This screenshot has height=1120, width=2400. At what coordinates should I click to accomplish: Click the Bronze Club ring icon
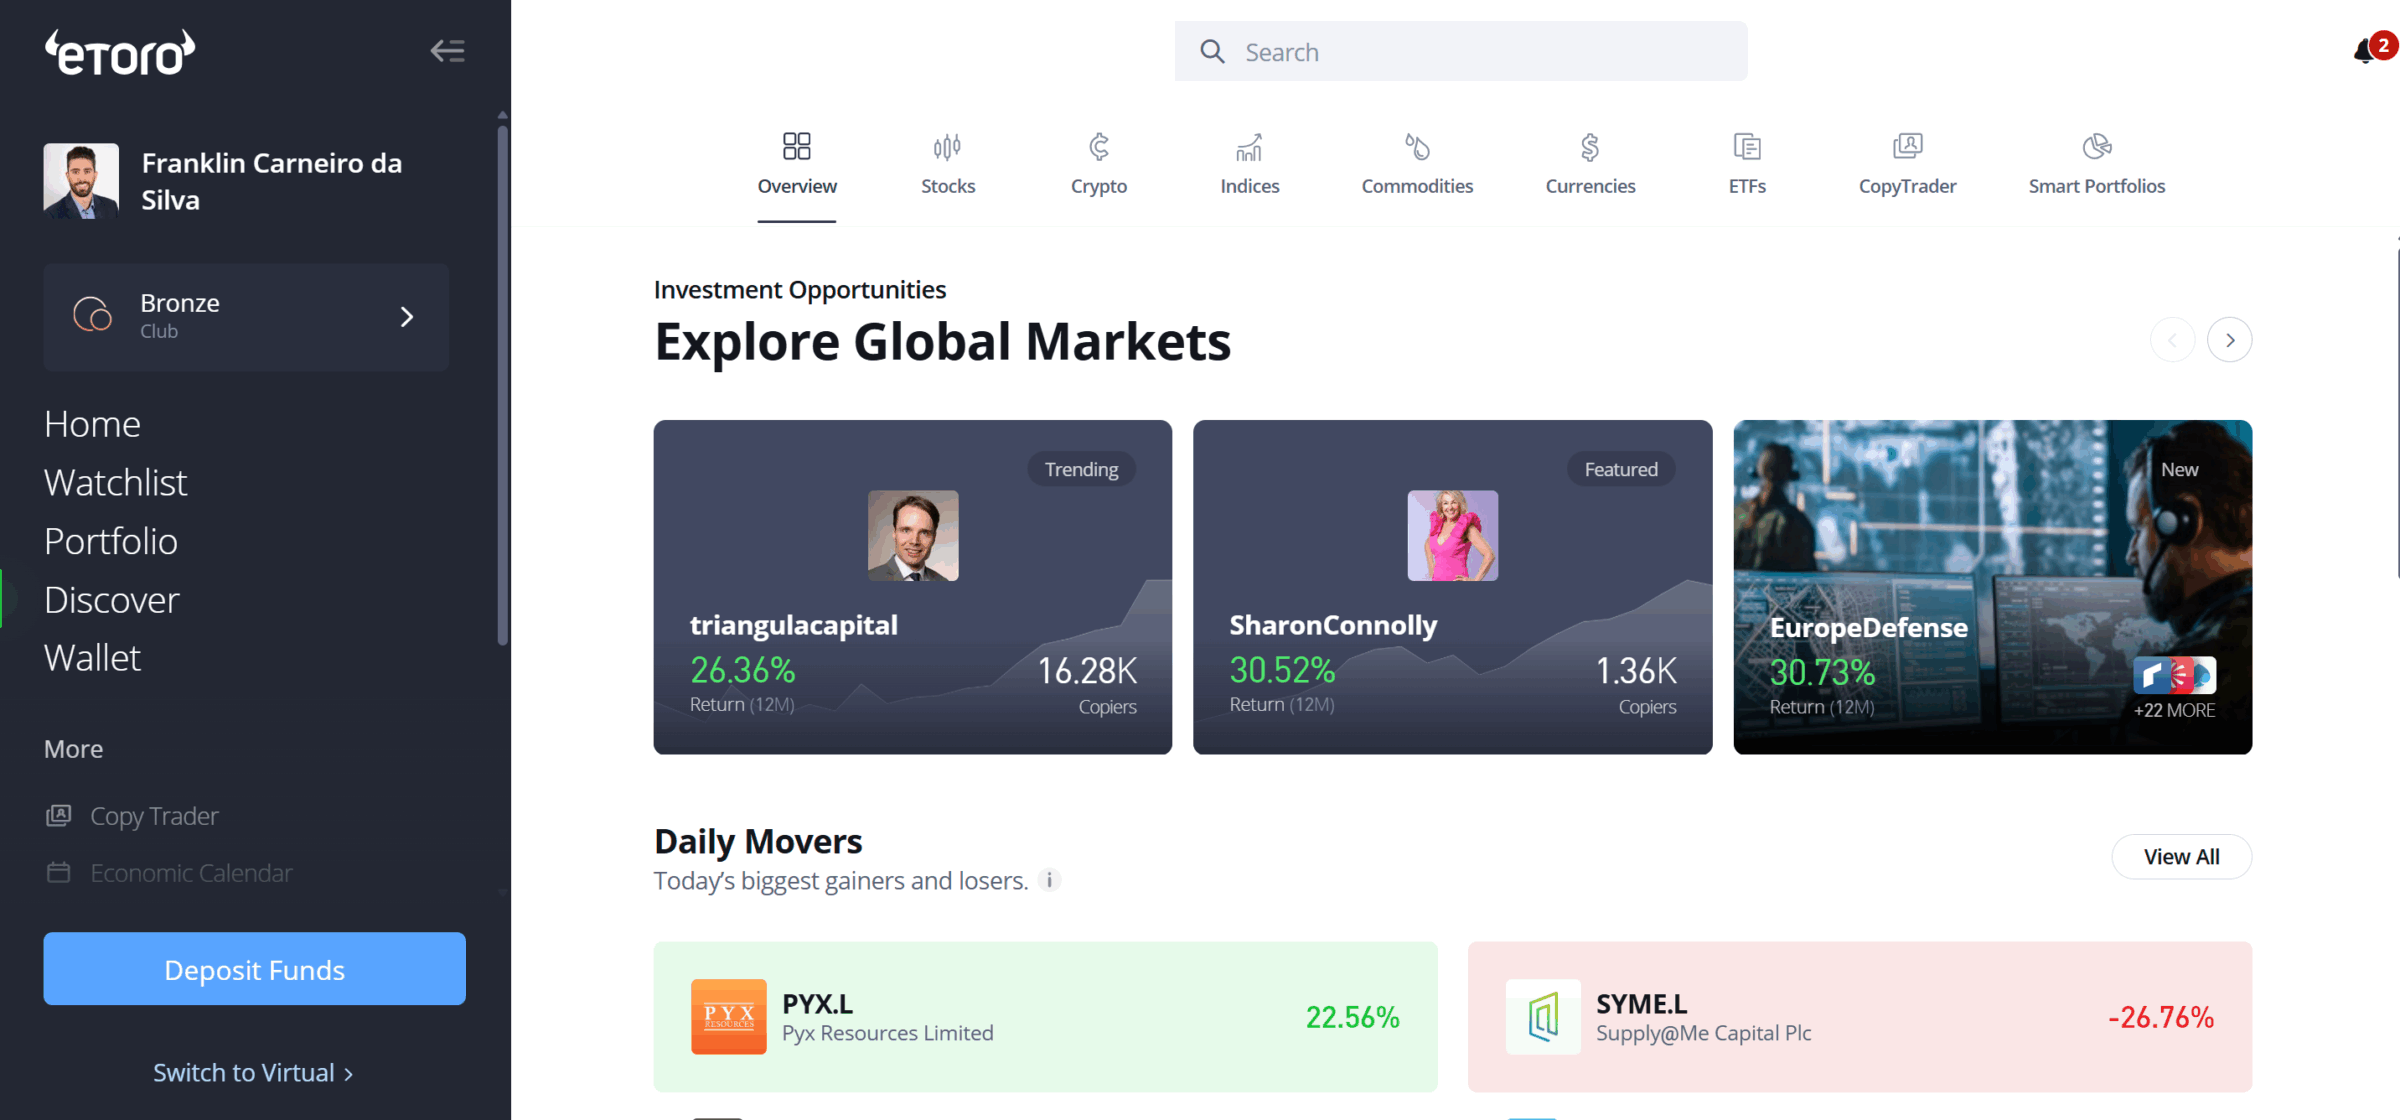point(93,315)
